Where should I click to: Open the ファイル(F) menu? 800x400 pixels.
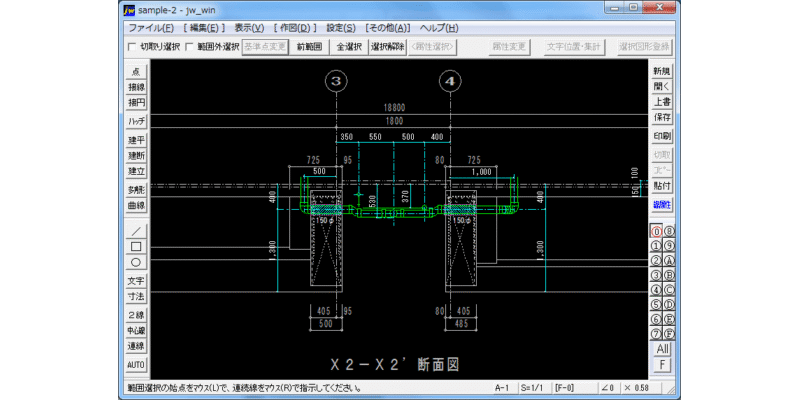[151, 28]
